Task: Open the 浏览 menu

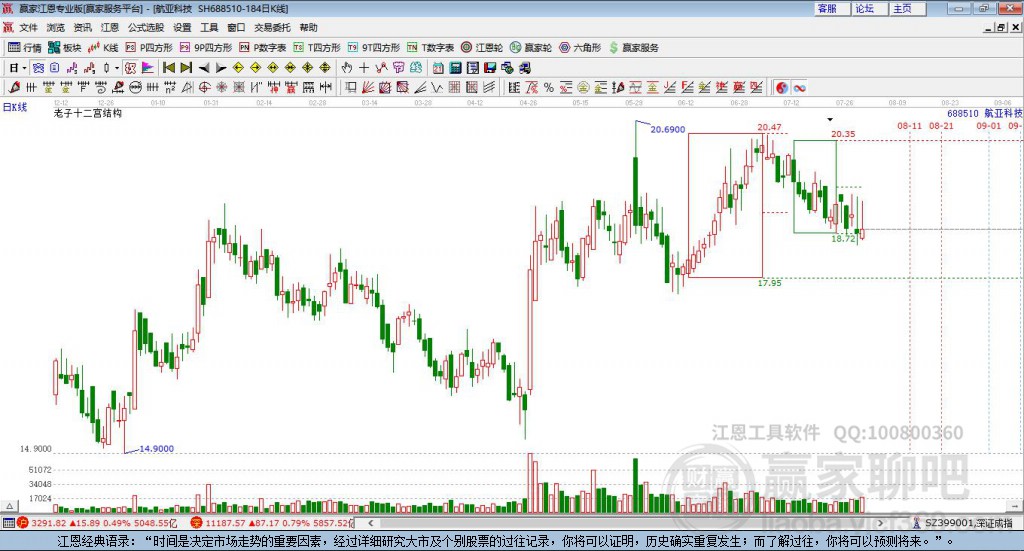Action: (56, 27)
